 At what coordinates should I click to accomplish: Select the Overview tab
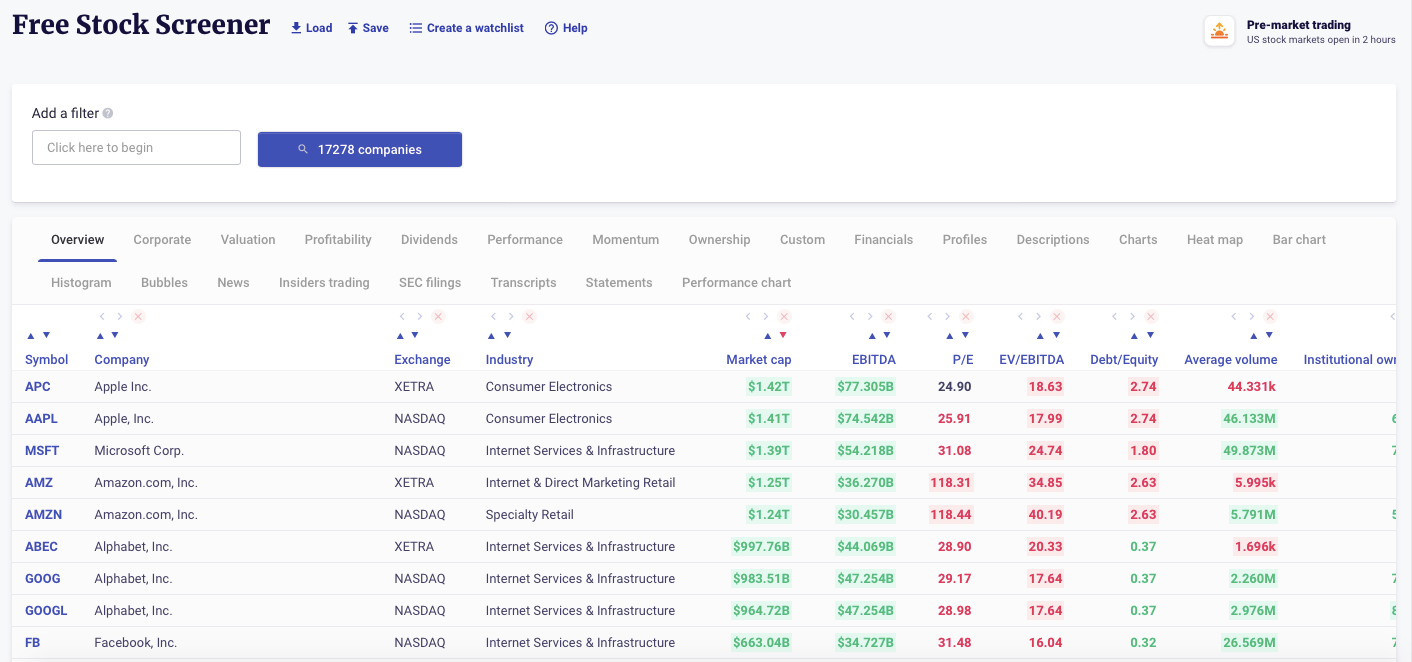(x=78, y=240)
